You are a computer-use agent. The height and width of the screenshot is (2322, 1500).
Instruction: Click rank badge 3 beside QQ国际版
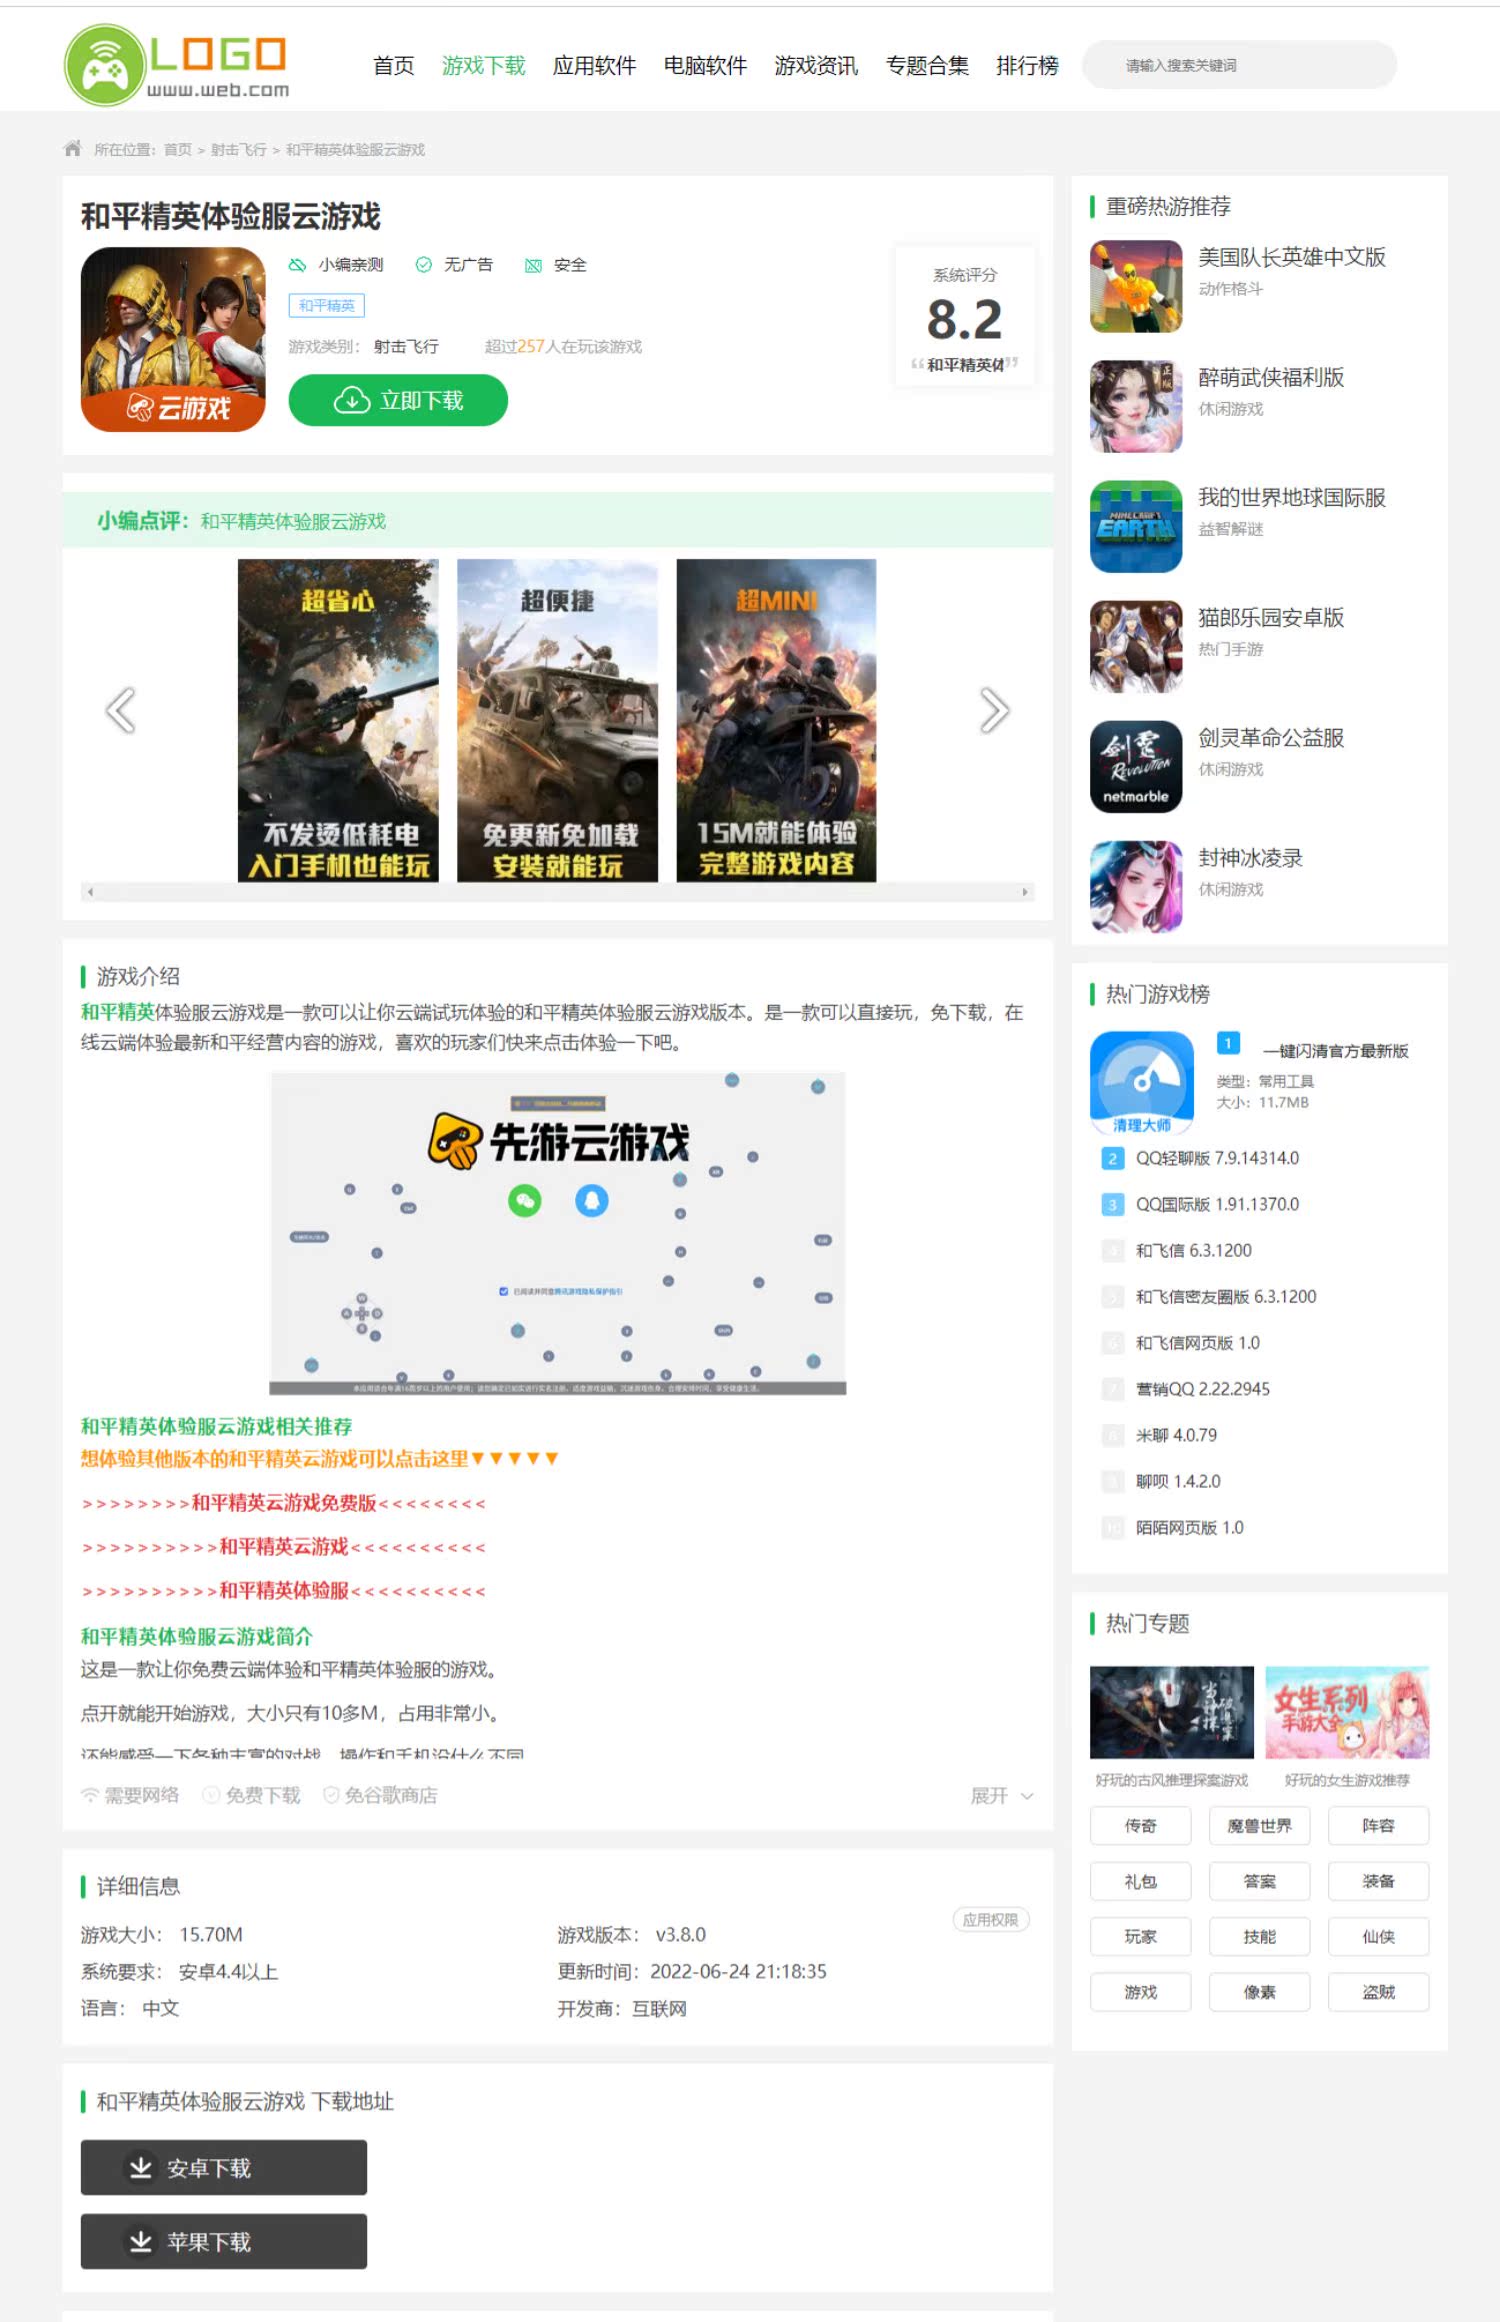[x=1112, y=1204]
